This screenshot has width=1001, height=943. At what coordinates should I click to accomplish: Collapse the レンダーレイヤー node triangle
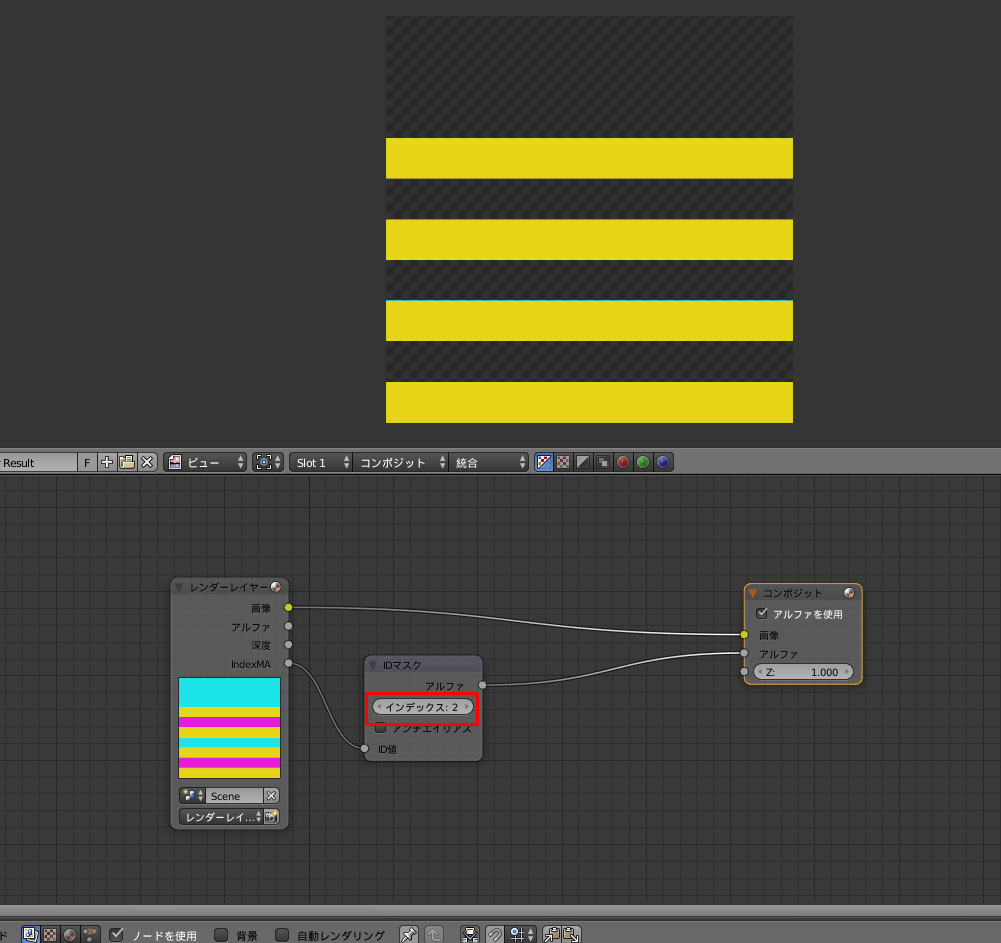(x=179, y=587)
